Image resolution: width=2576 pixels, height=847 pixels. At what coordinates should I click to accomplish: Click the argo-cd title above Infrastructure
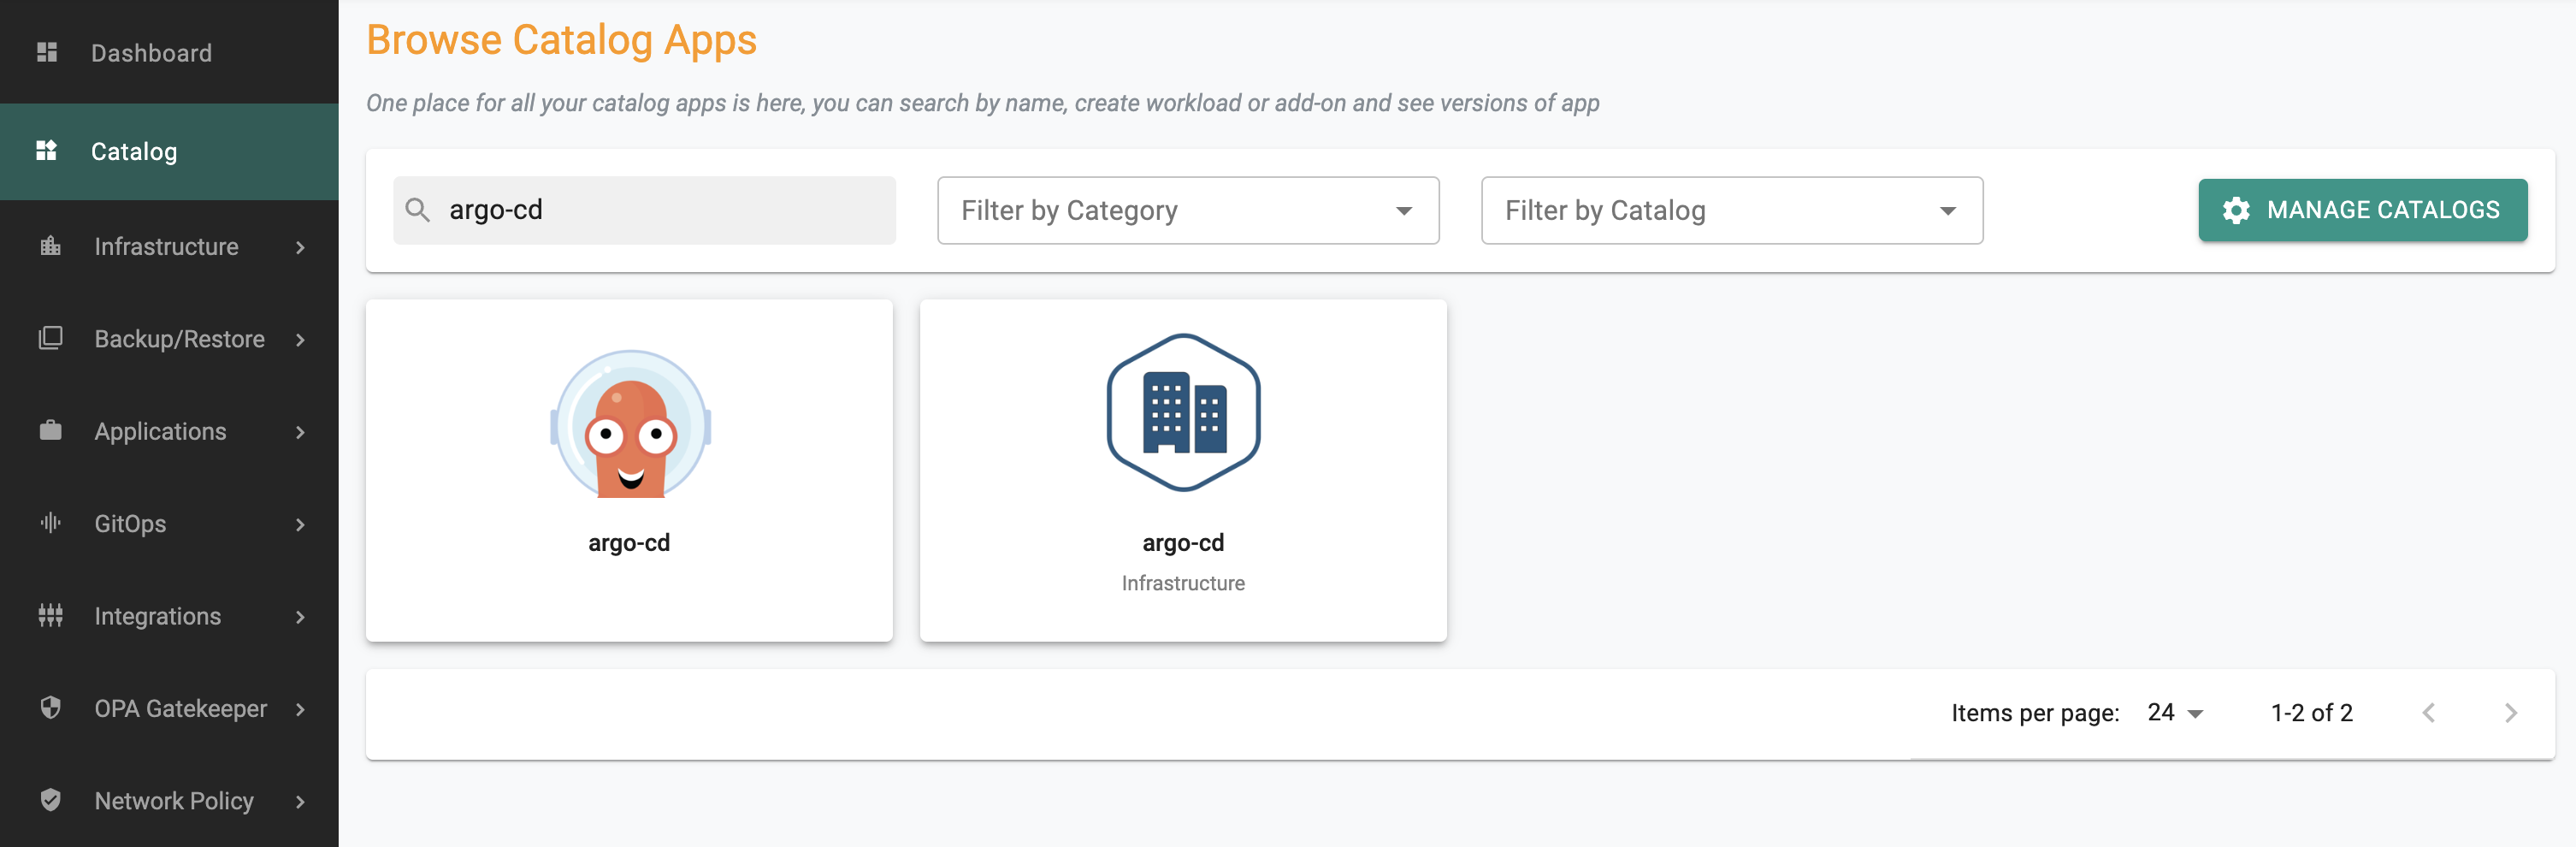point(1183,542)
